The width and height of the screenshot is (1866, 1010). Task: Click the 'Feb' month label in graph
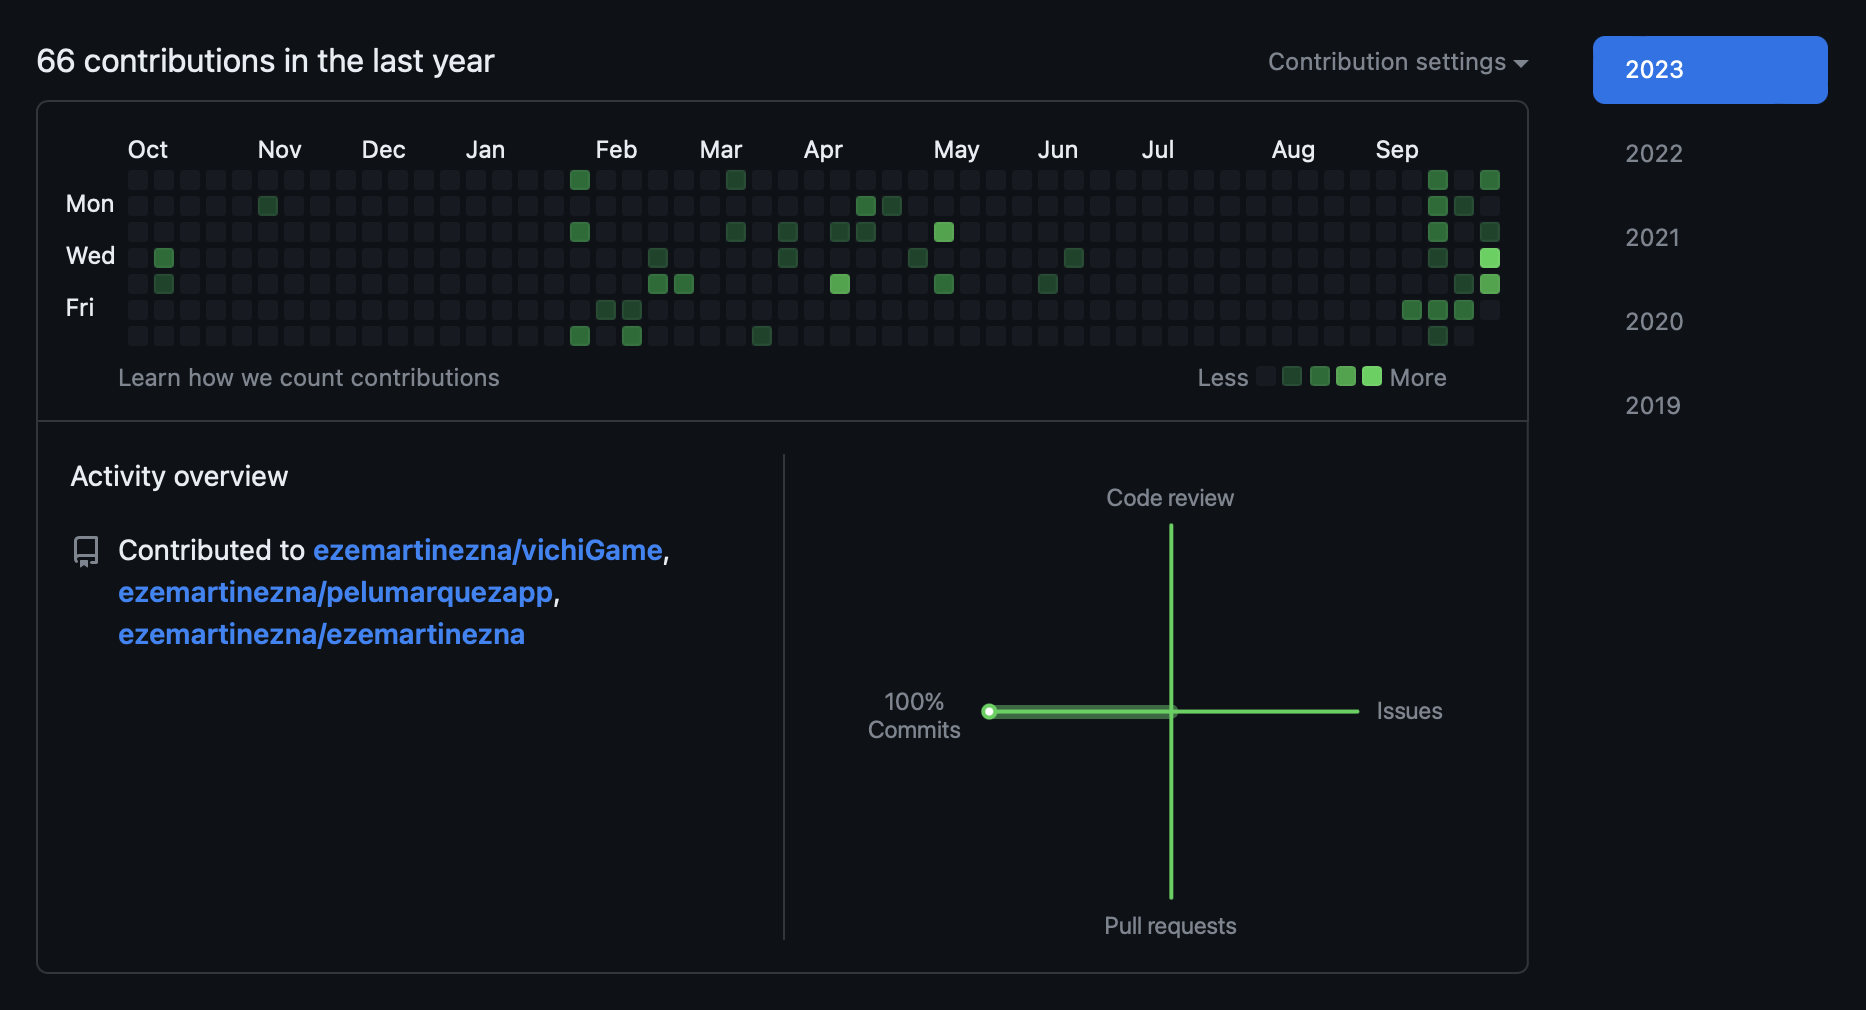click(616, 150)
